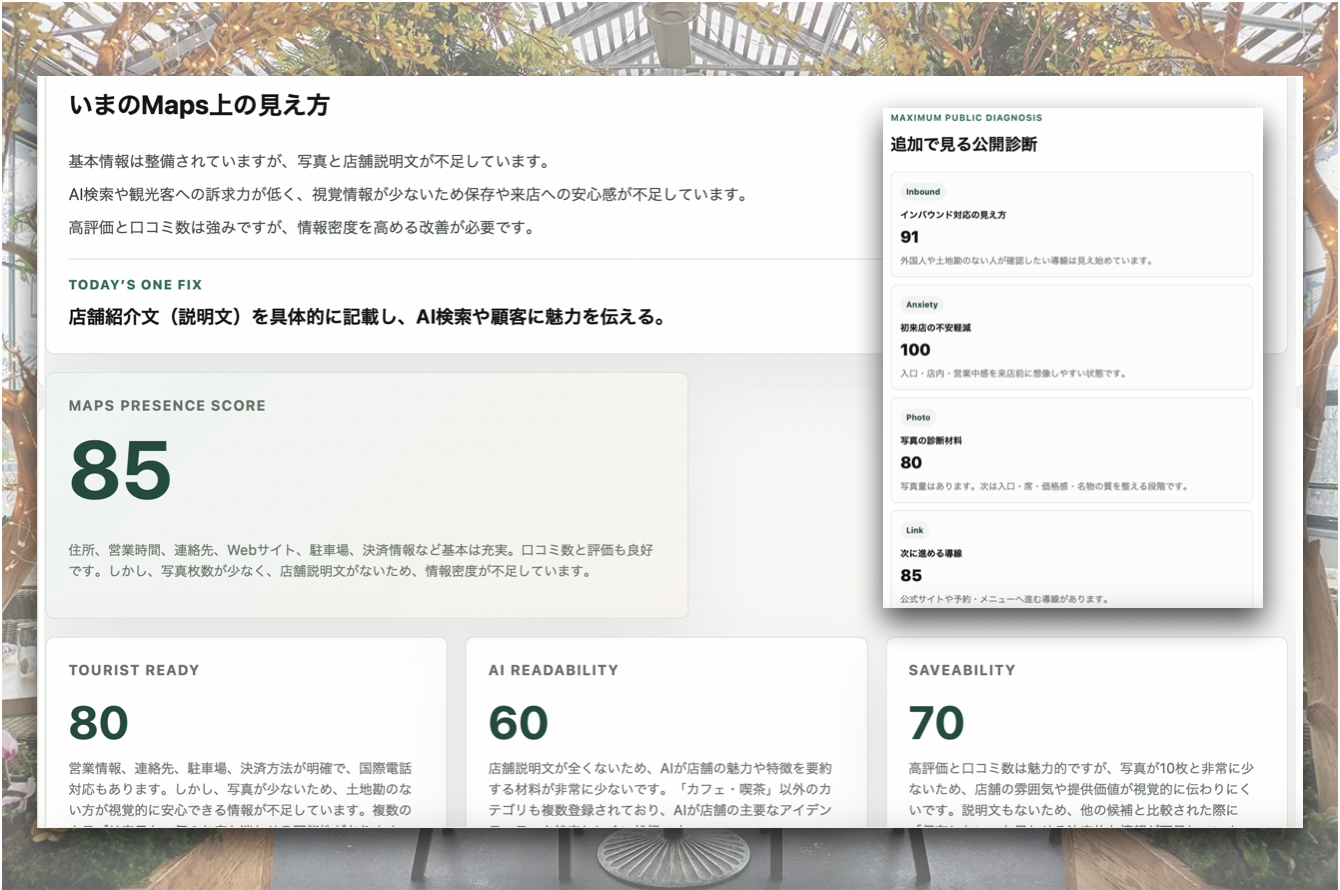Click the title "インバウンド対応の見え方"
Viewport: 1340px width, 890px height.
point(953,215)
